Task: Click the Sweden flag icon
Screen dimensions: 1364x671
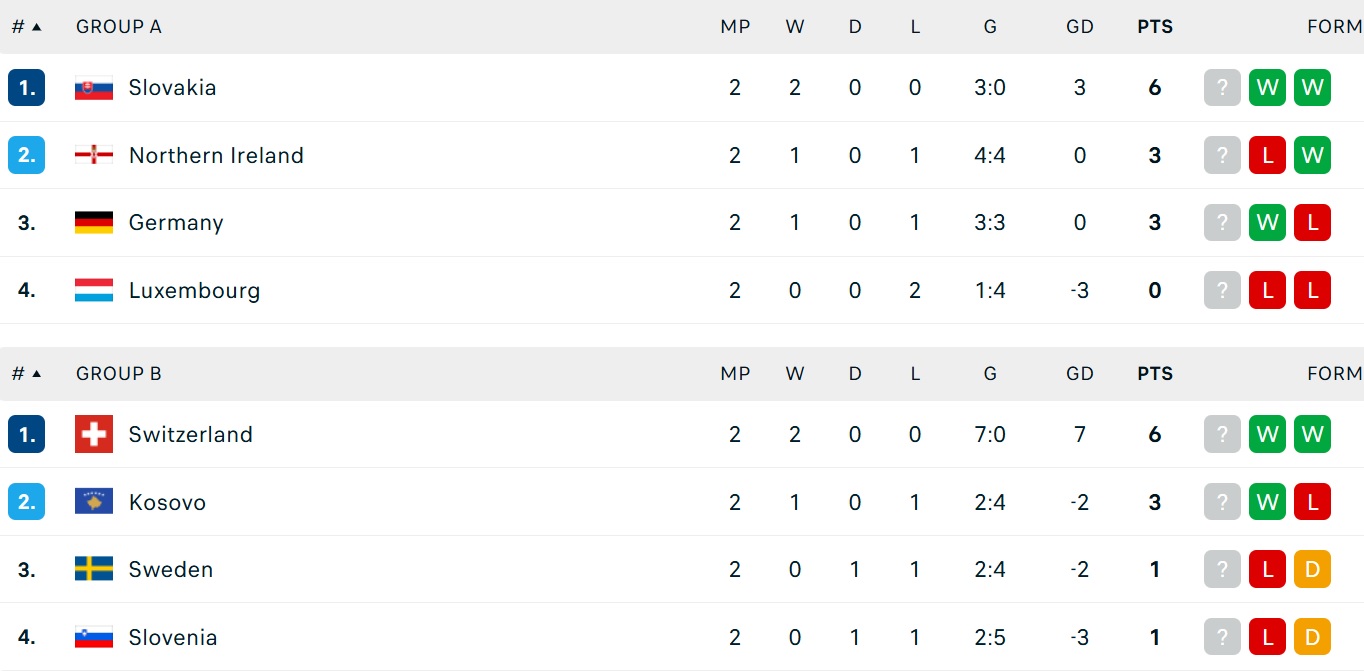Action: pyautogui.click(x=94, y=569)
